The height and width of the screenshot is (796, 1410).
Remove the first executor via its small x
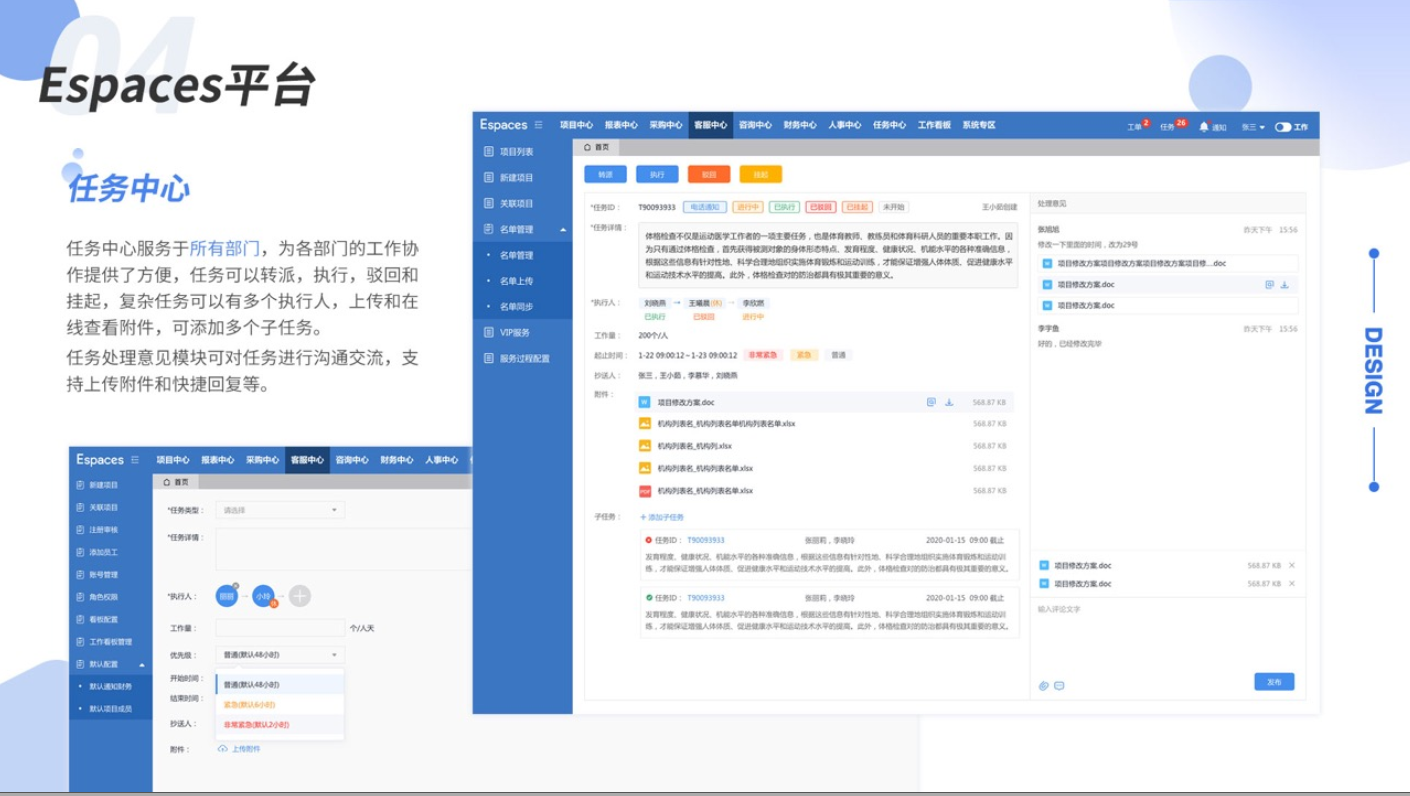[236, 586]
